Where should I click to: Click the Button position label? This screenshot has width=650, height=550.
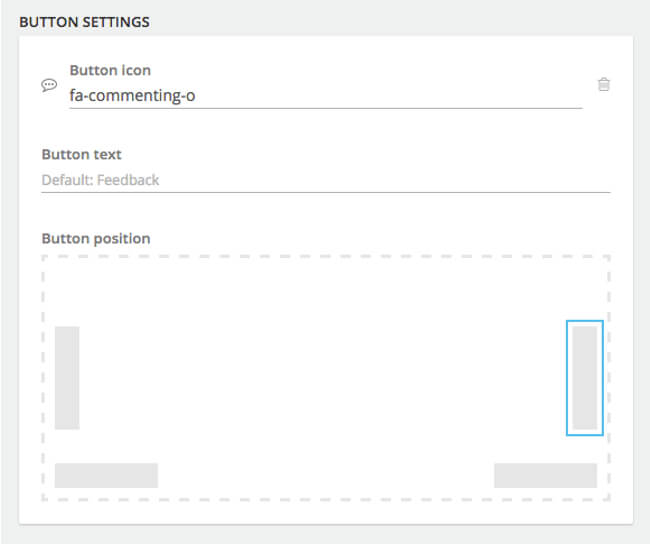point(96,238)
